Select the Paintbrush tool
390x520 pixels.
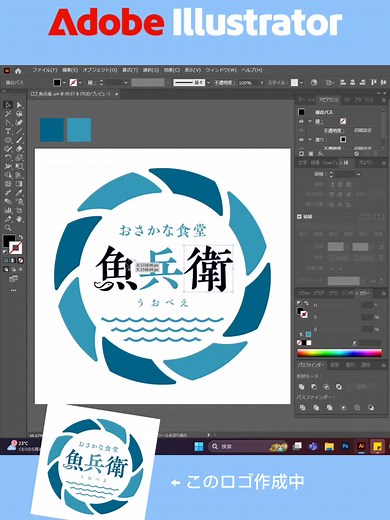point(19,140)
